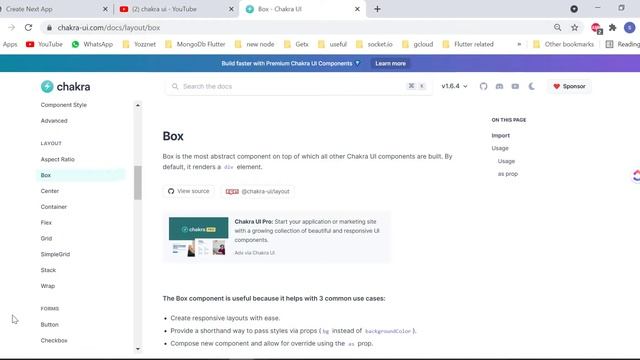Image resolution: width=640 pixels, height=360 pixels.
Task: Open the socket.io bookmark folder
Action: pyautogui.click(x=374, y=44)
